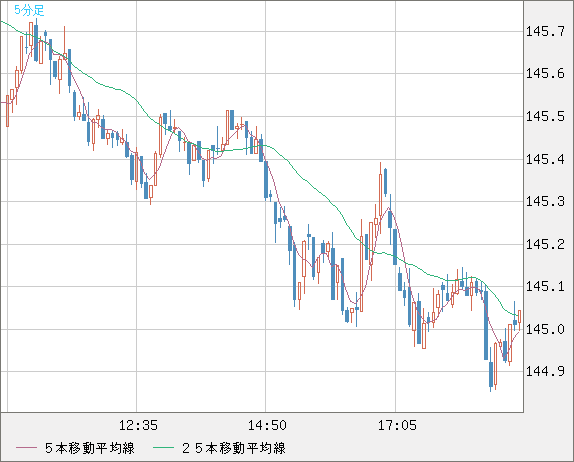The width and height of the screenshot is (574, 462).
Task: Click the 144.9 price axis label
Action: 545,372
